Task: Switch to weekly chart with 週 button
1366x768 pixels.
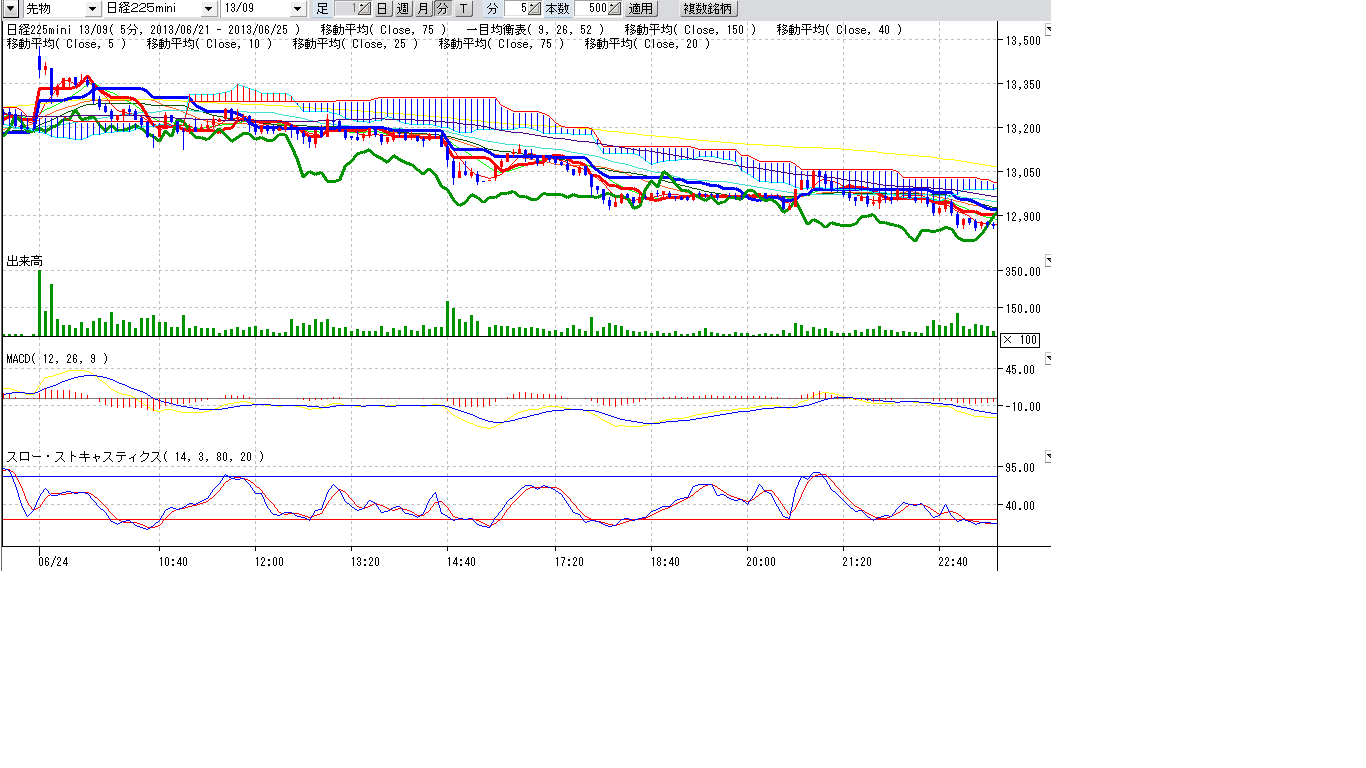Action: point(402,9)
